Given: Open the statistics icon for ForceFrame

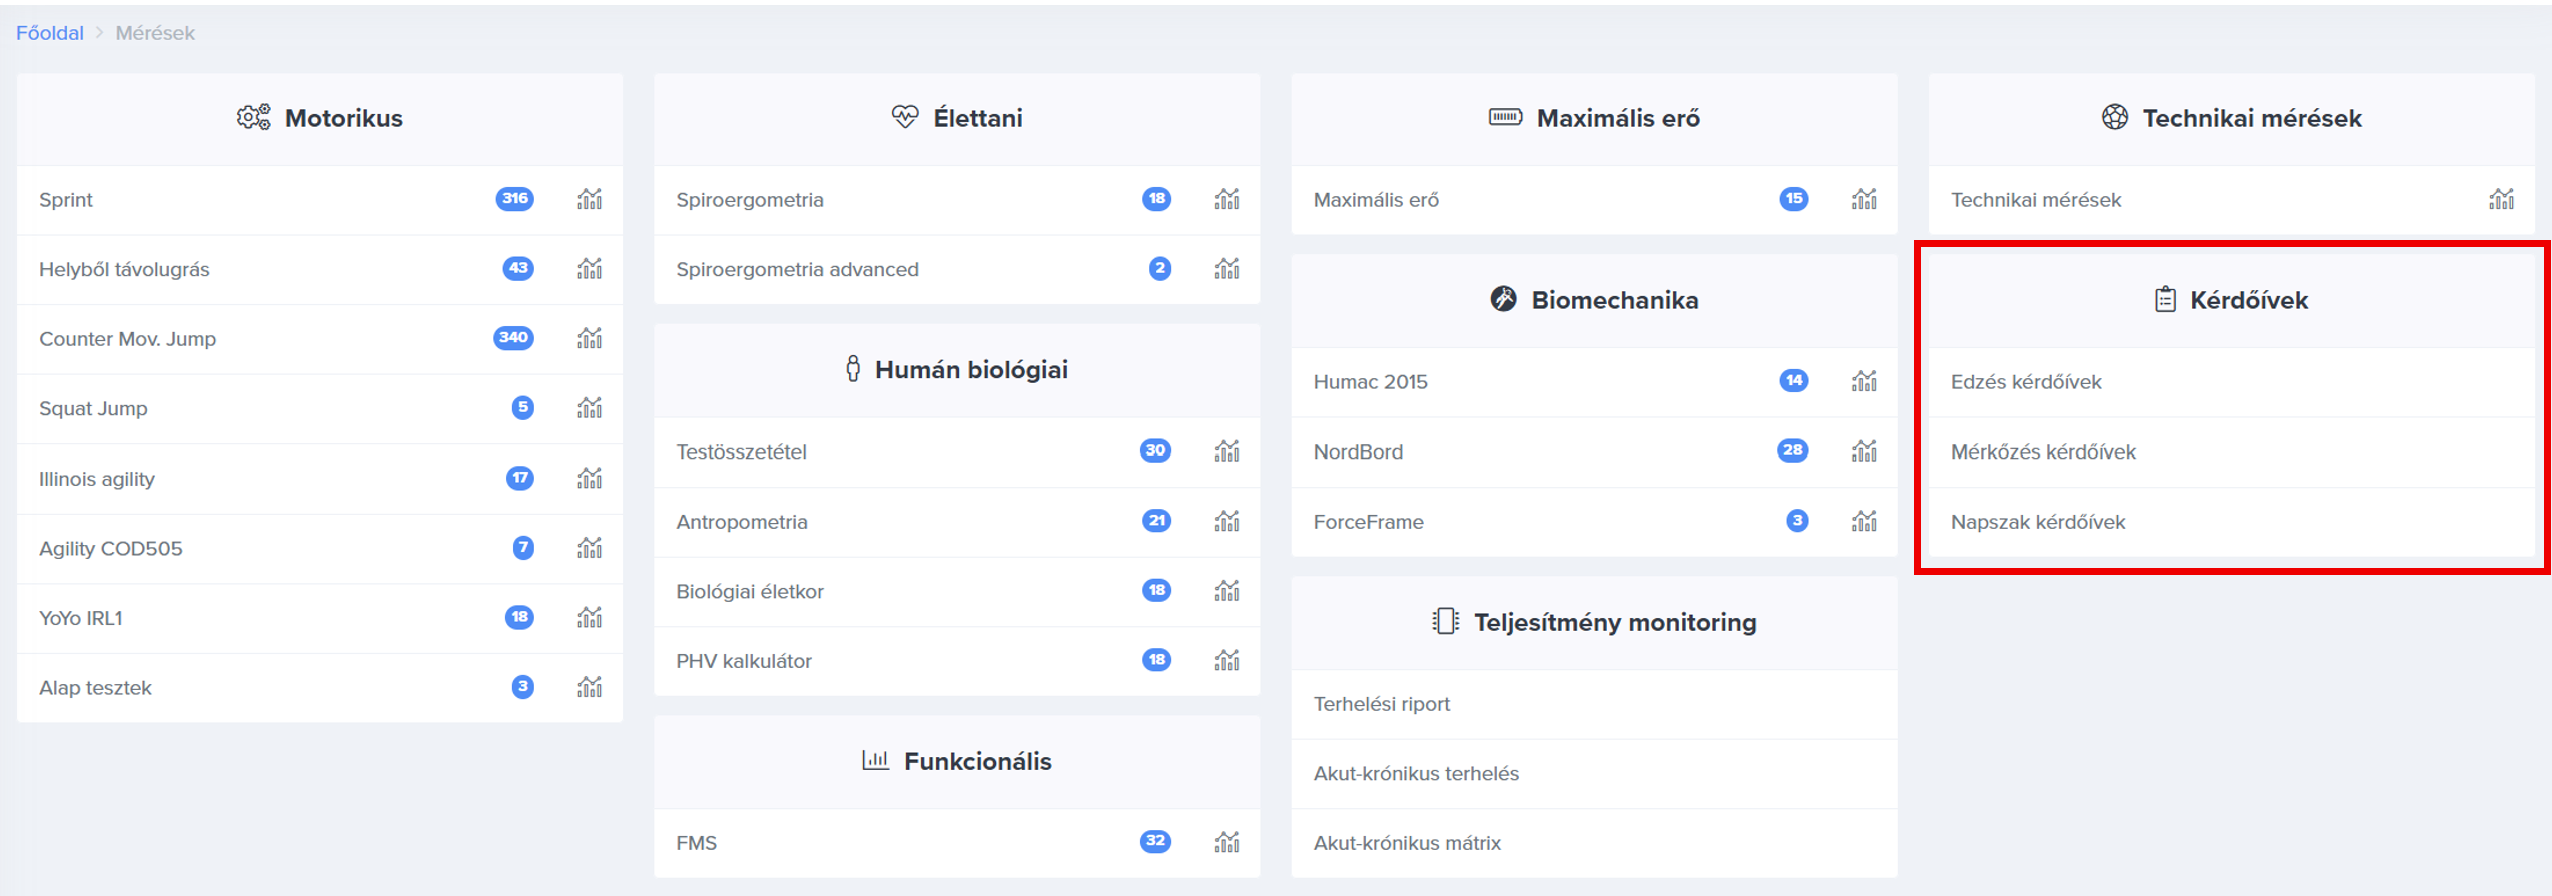Looking at the screenshot, I should click(1863, 521).
